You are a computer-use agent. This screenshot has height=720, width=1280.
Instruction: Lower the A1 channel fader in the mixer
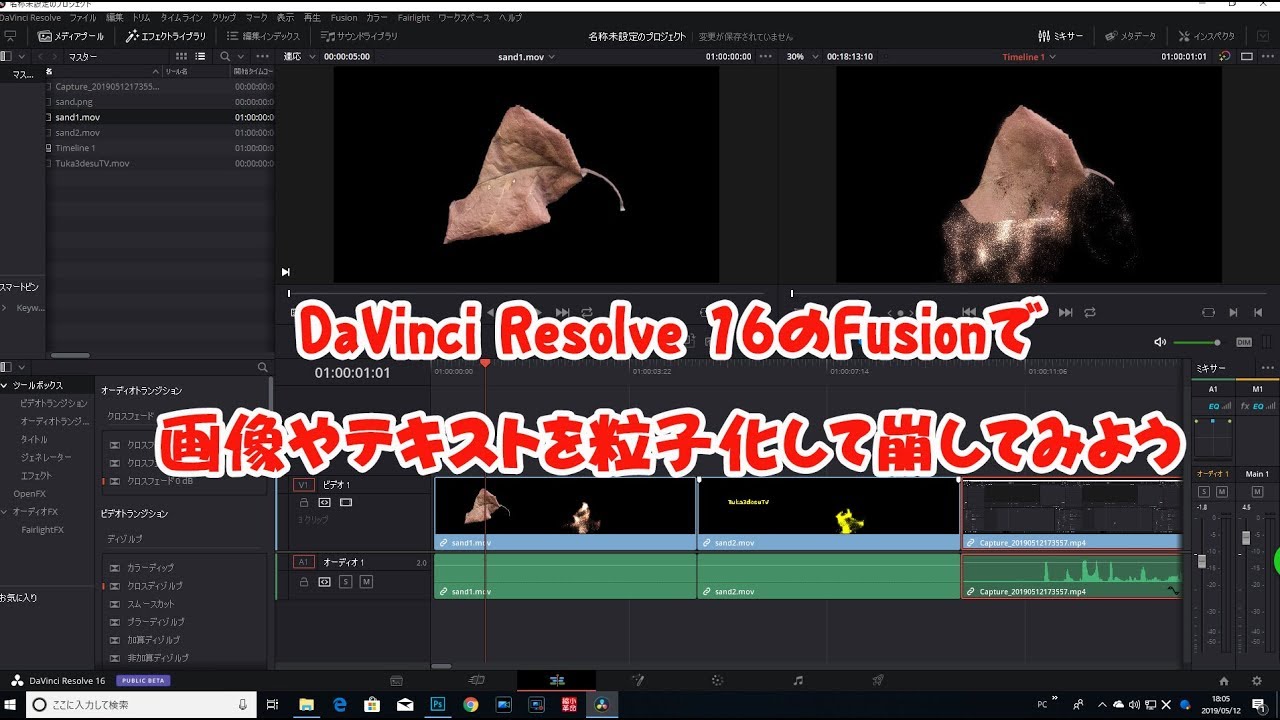(1204, 559)
